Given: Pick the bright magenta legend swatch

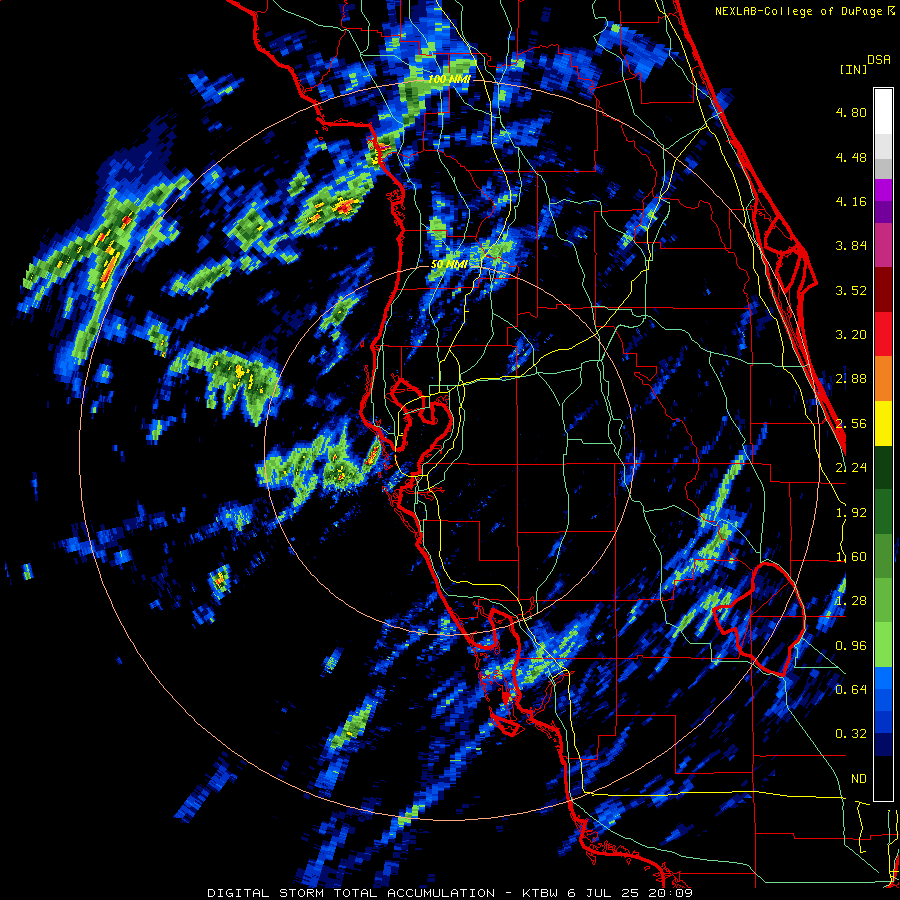Looking at the screenshot, I should click(x=883, y=190).
